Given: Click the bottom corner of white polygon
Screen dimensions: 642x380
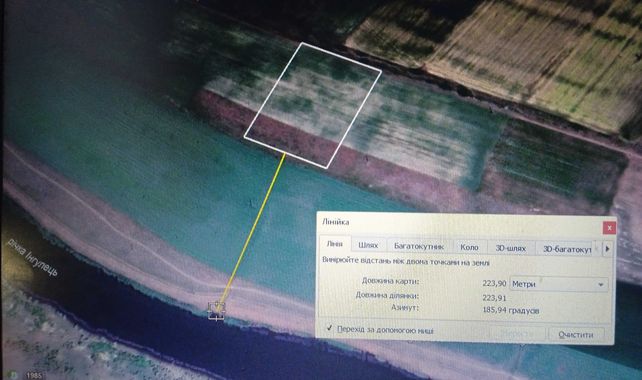Looking at the screenshot, I should pos(327,168).
